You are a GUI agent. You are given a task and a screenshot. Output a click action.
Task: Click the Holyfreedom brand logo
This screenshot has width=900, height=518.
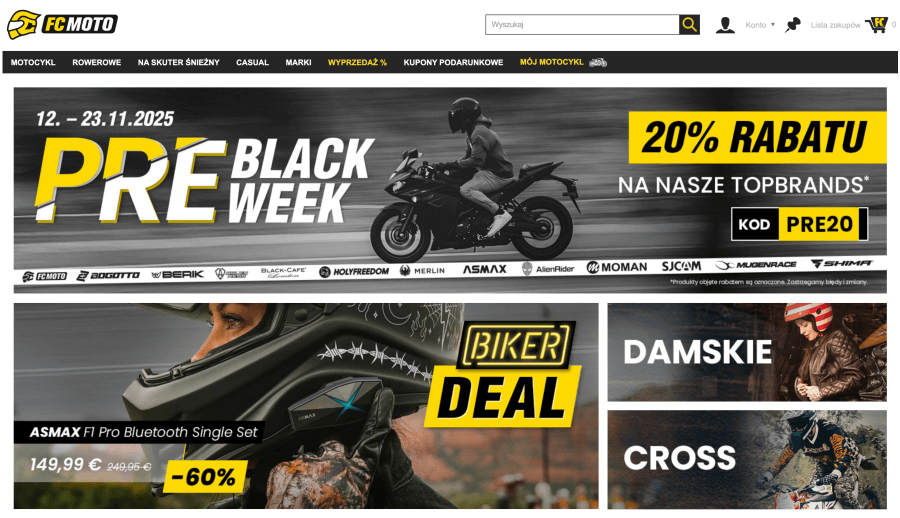[354, 272]
